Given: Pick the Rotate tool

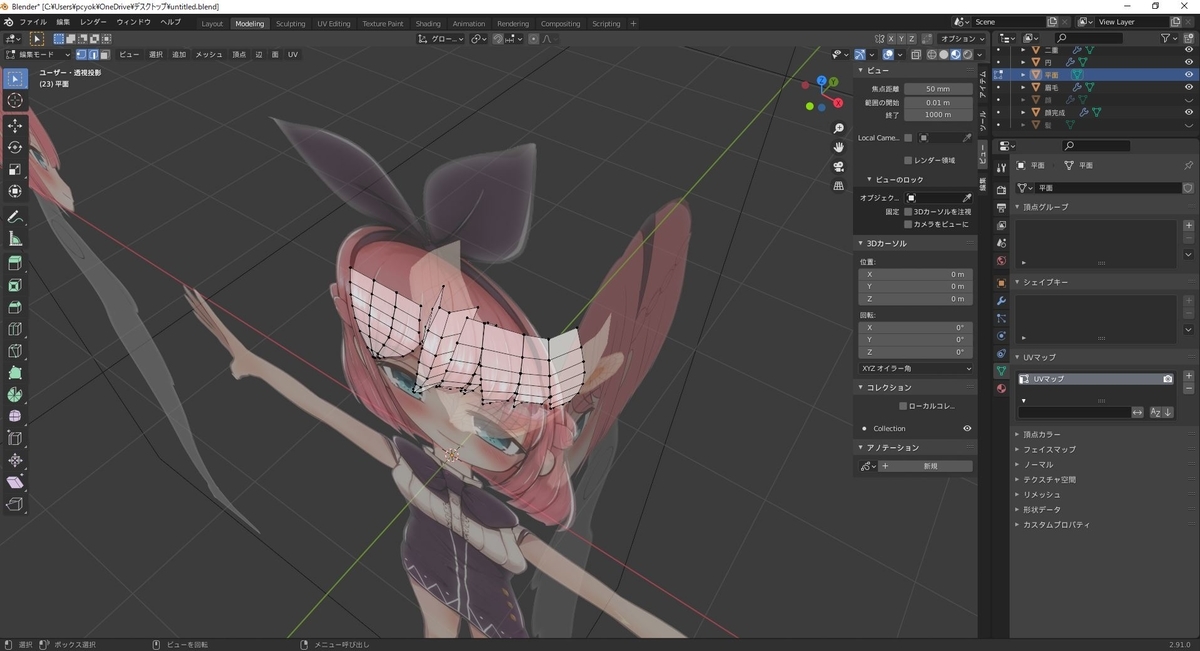Looking at the screenshot, I should (15, 147).
